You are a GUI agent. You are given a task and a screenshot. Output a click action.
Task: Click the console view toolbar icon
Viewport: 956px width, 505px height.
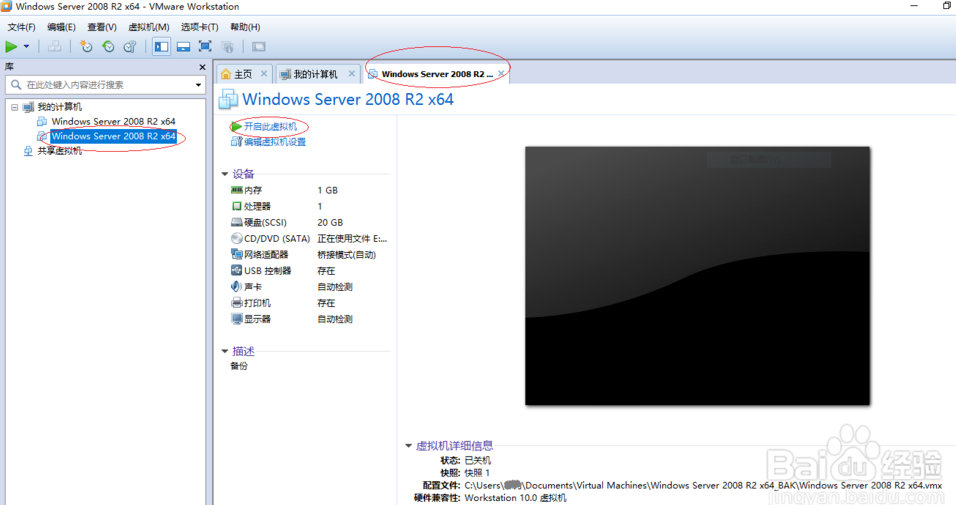pos(259,46)
